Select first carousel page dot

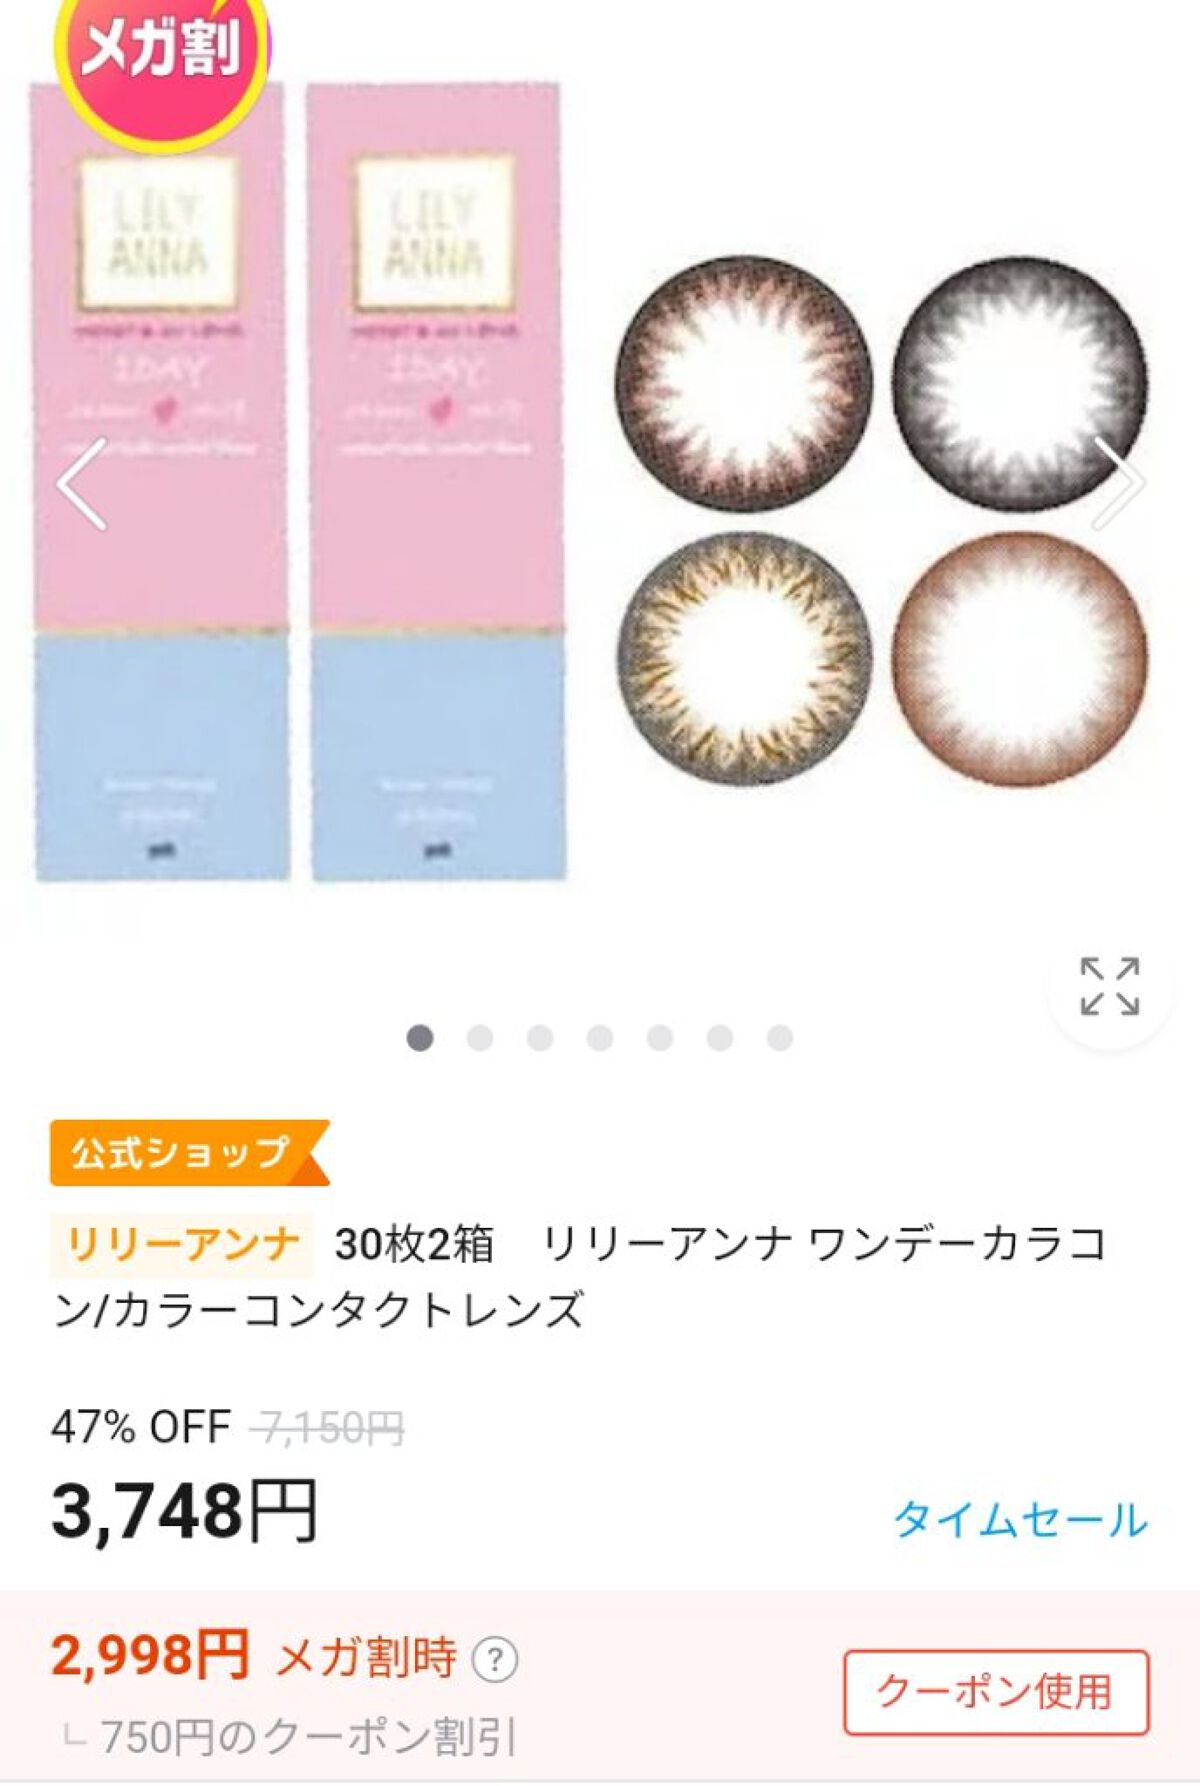420,1038
